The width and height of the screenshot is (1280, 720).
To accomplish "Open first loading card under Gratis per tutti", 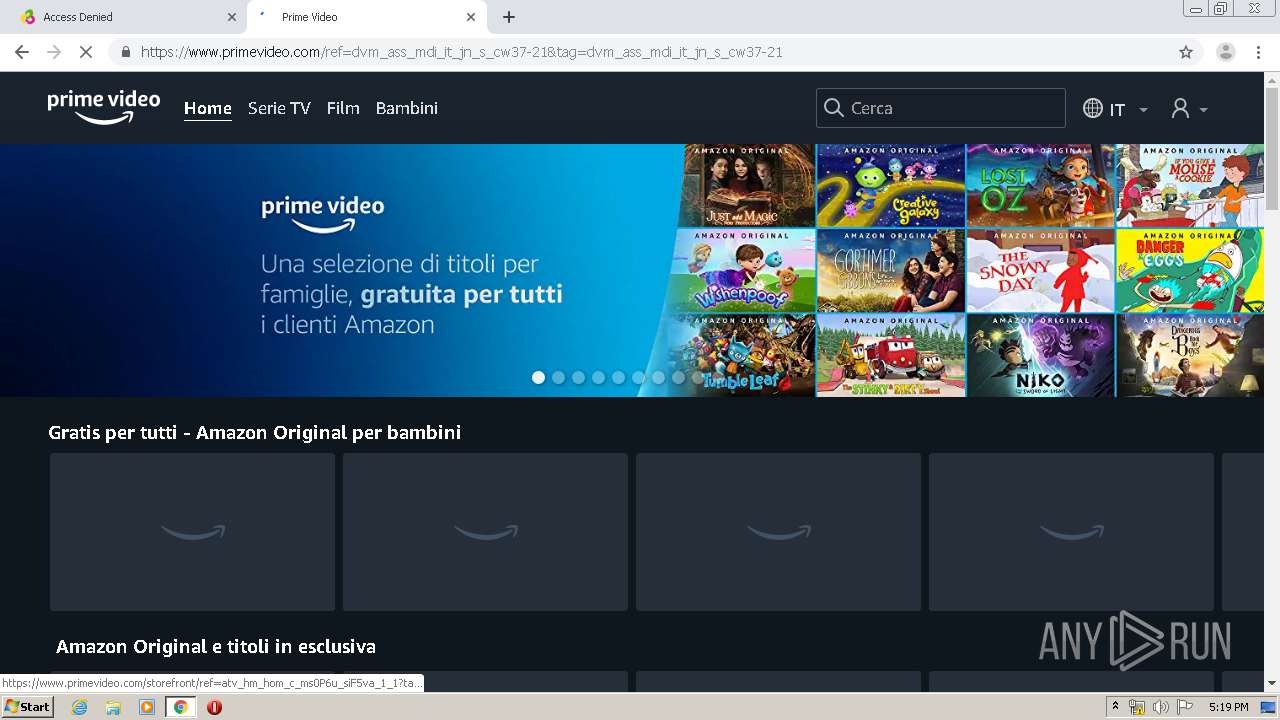I will [192, 532].
